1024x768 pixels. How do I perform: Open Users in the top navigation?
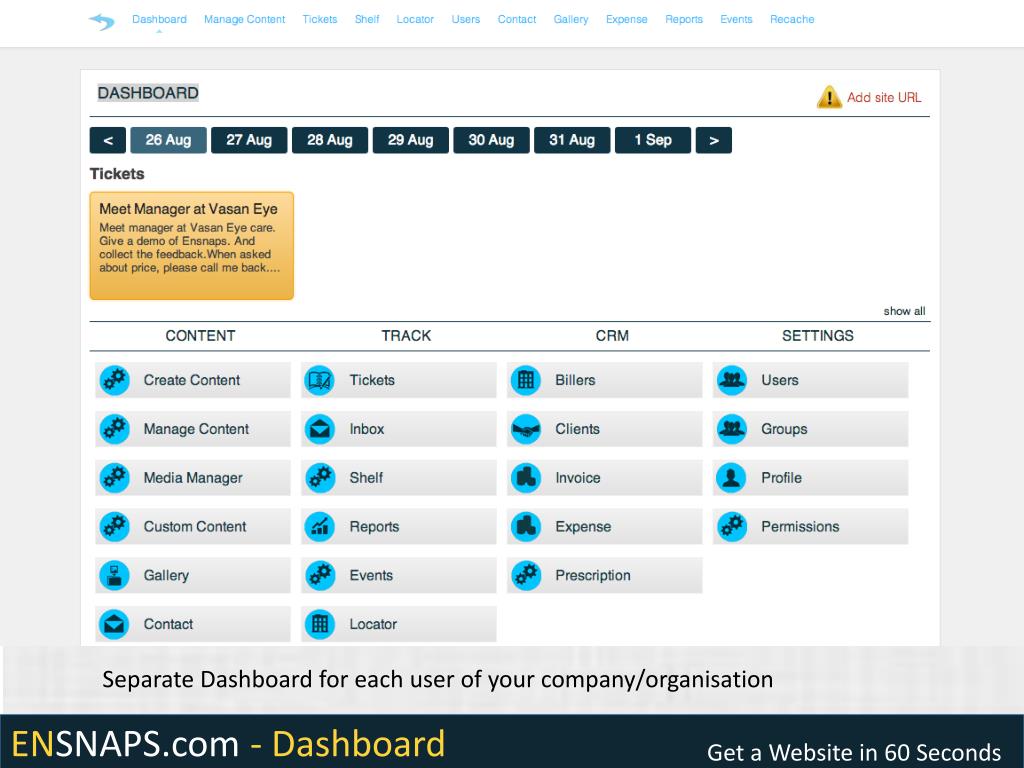466,20
